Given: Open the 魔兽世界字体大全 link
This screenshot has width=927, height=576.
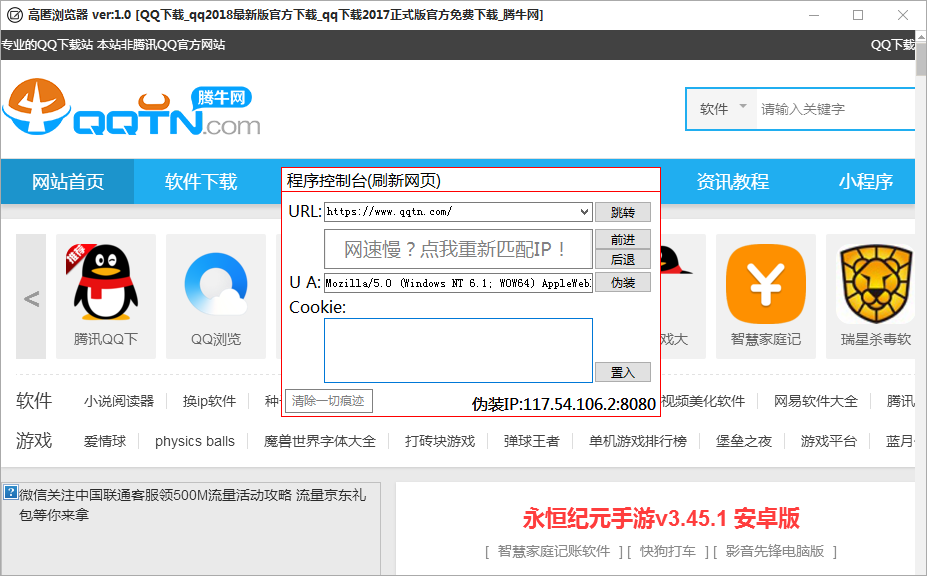Looking at the screenshot, I should pyautogui.click(x=320, y=441).
